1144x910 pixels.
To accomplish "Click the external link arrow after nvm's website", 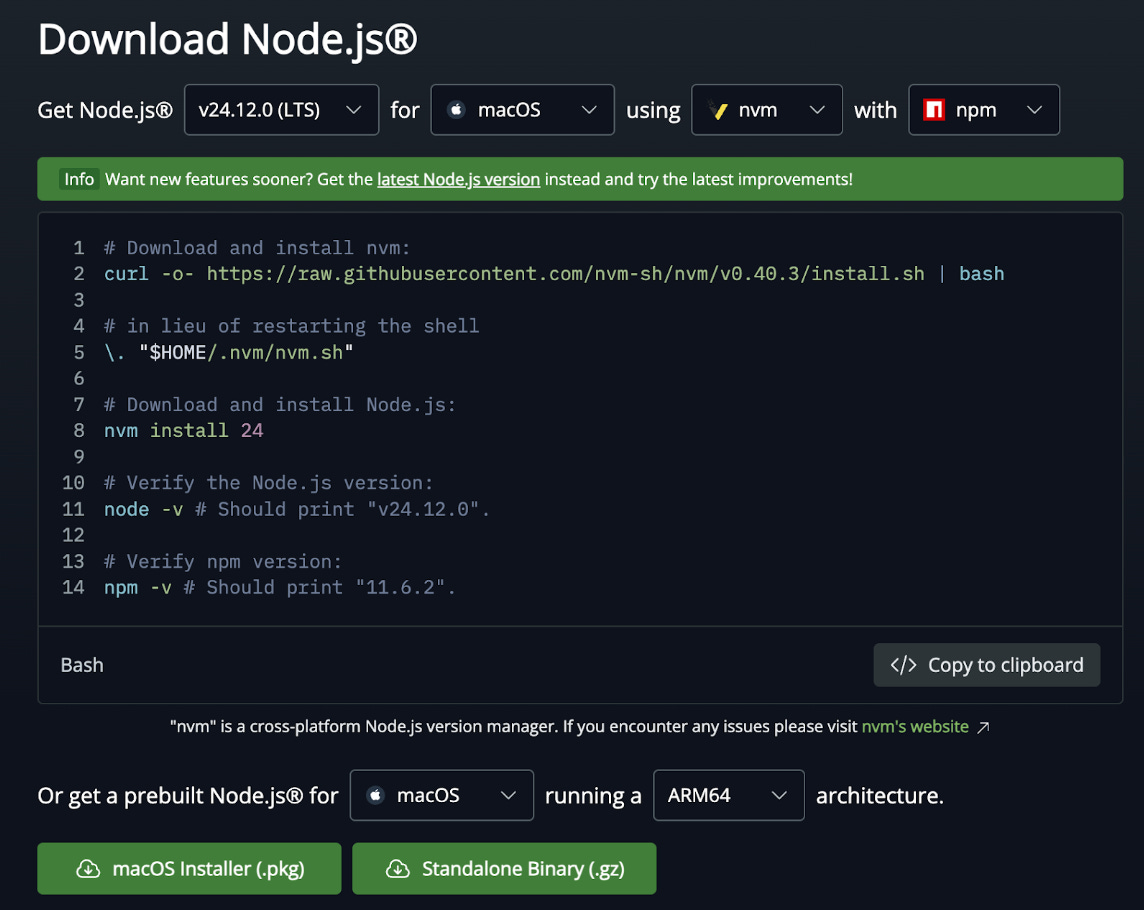I will coord(983,727).
